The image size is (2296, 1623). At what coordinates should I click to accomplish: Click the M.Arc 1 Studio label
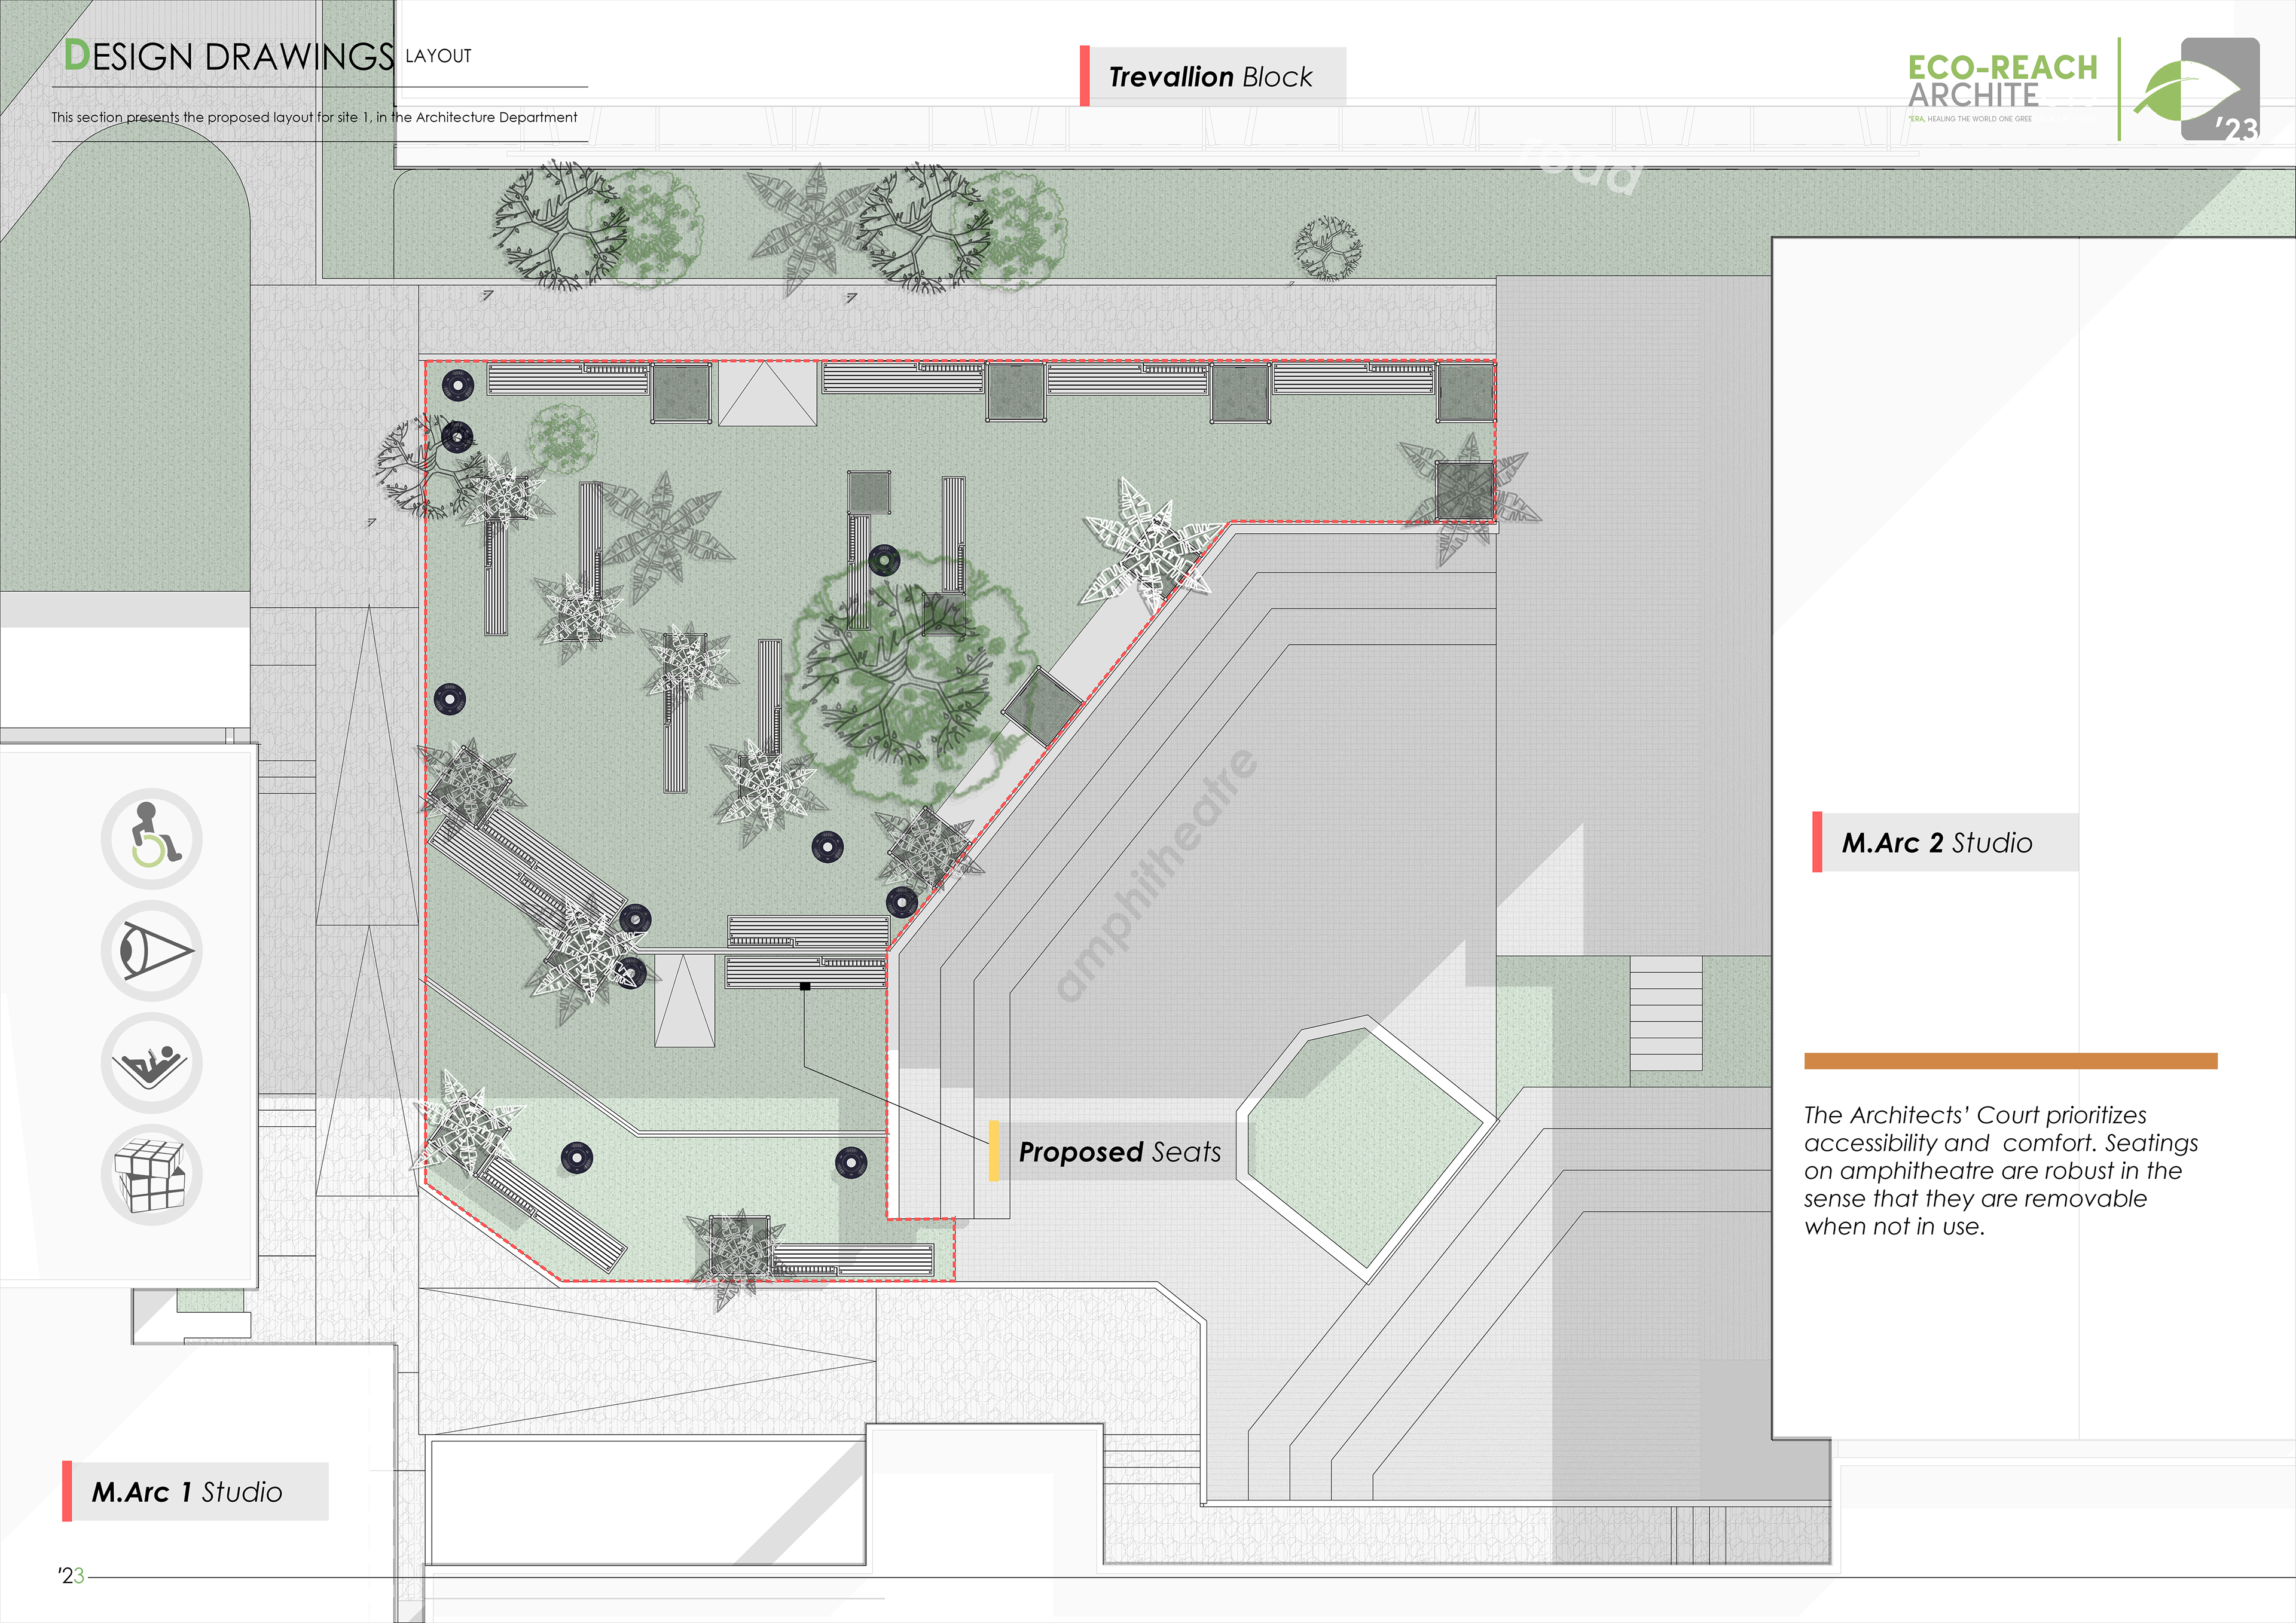(187, 1492)
